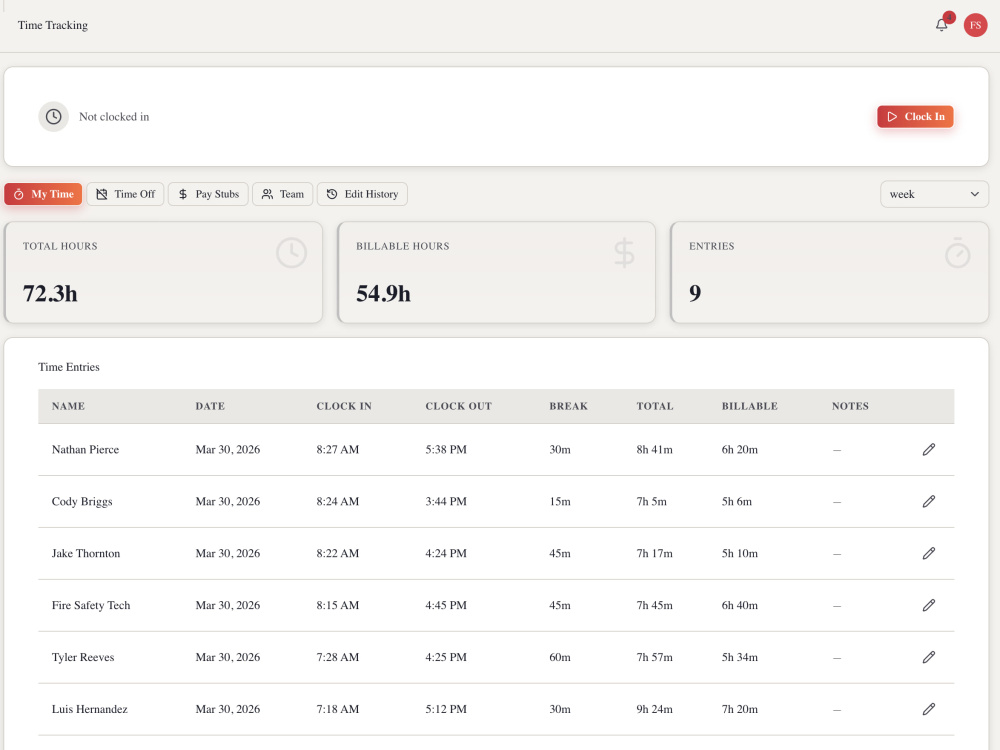Open the Time Off tab
Image resolution: width=1000 pixels, height=750 pixels.
(x=126, y=194)
